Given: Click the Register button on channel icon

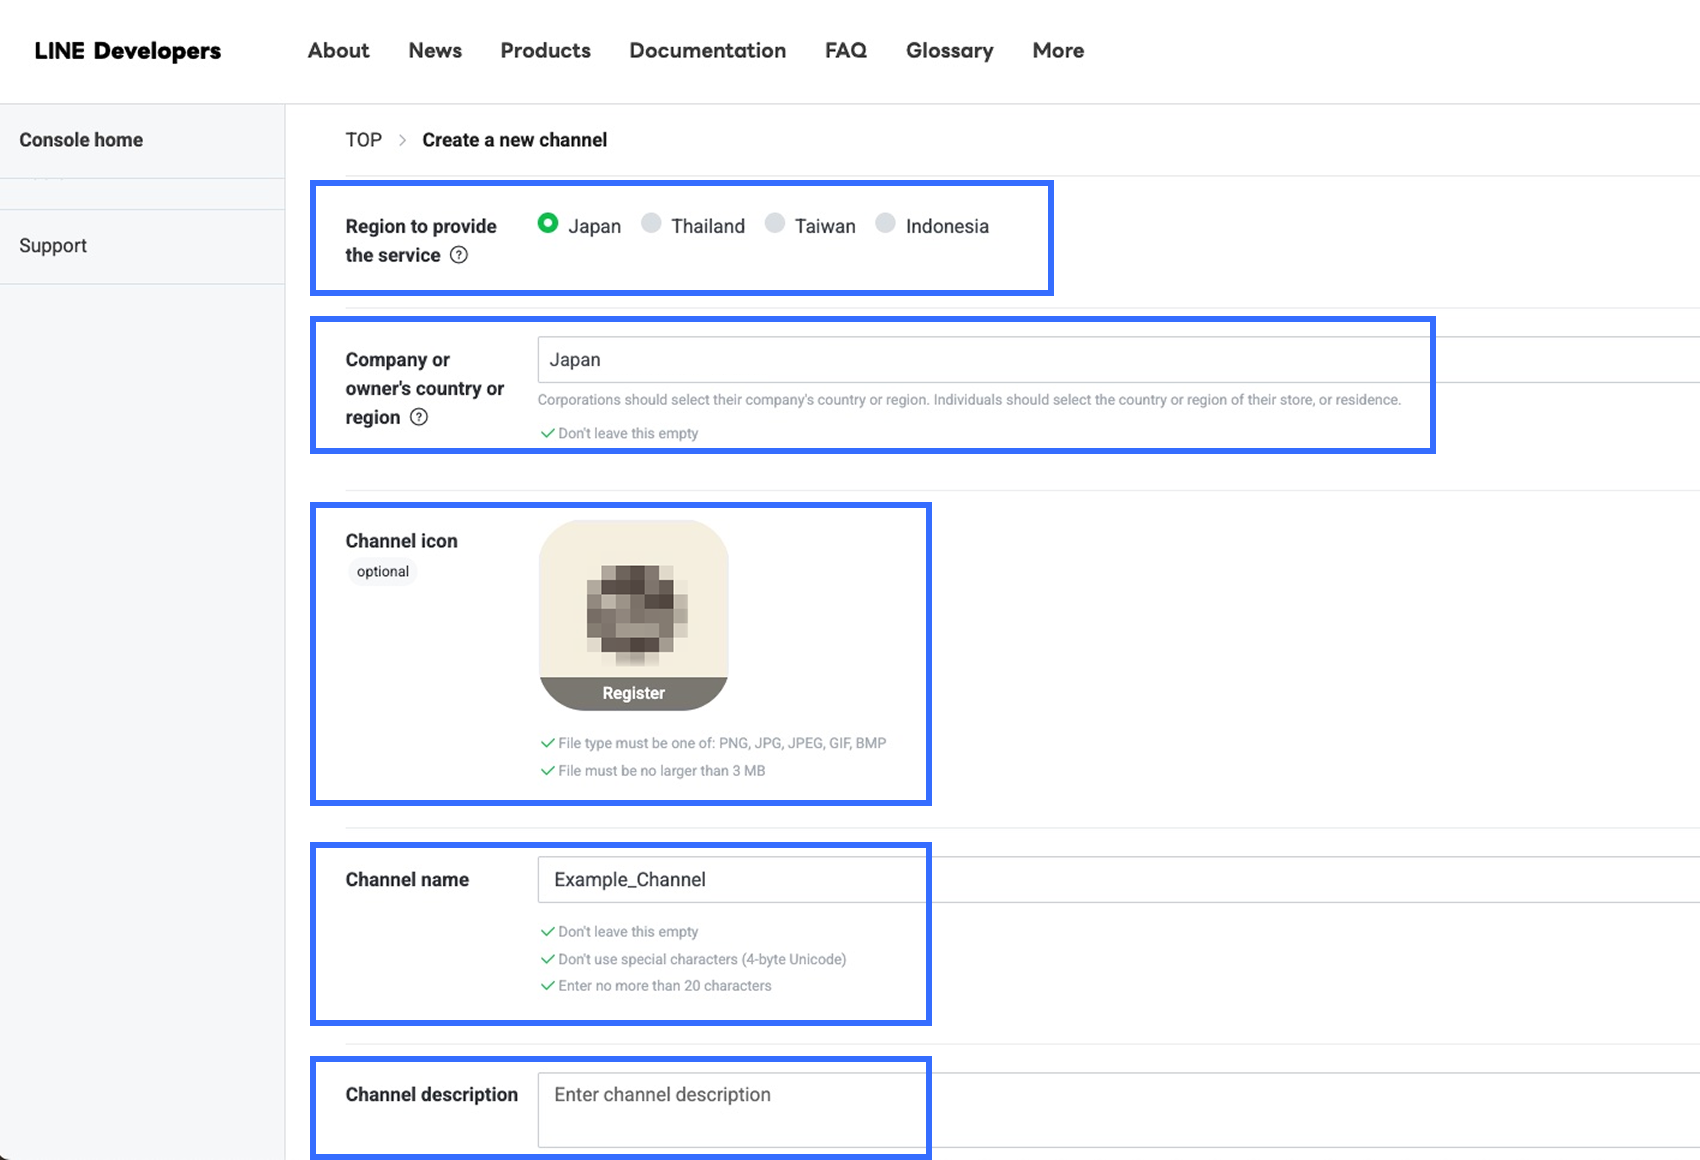Looking at the screenshot, I should tap(634, 693).
